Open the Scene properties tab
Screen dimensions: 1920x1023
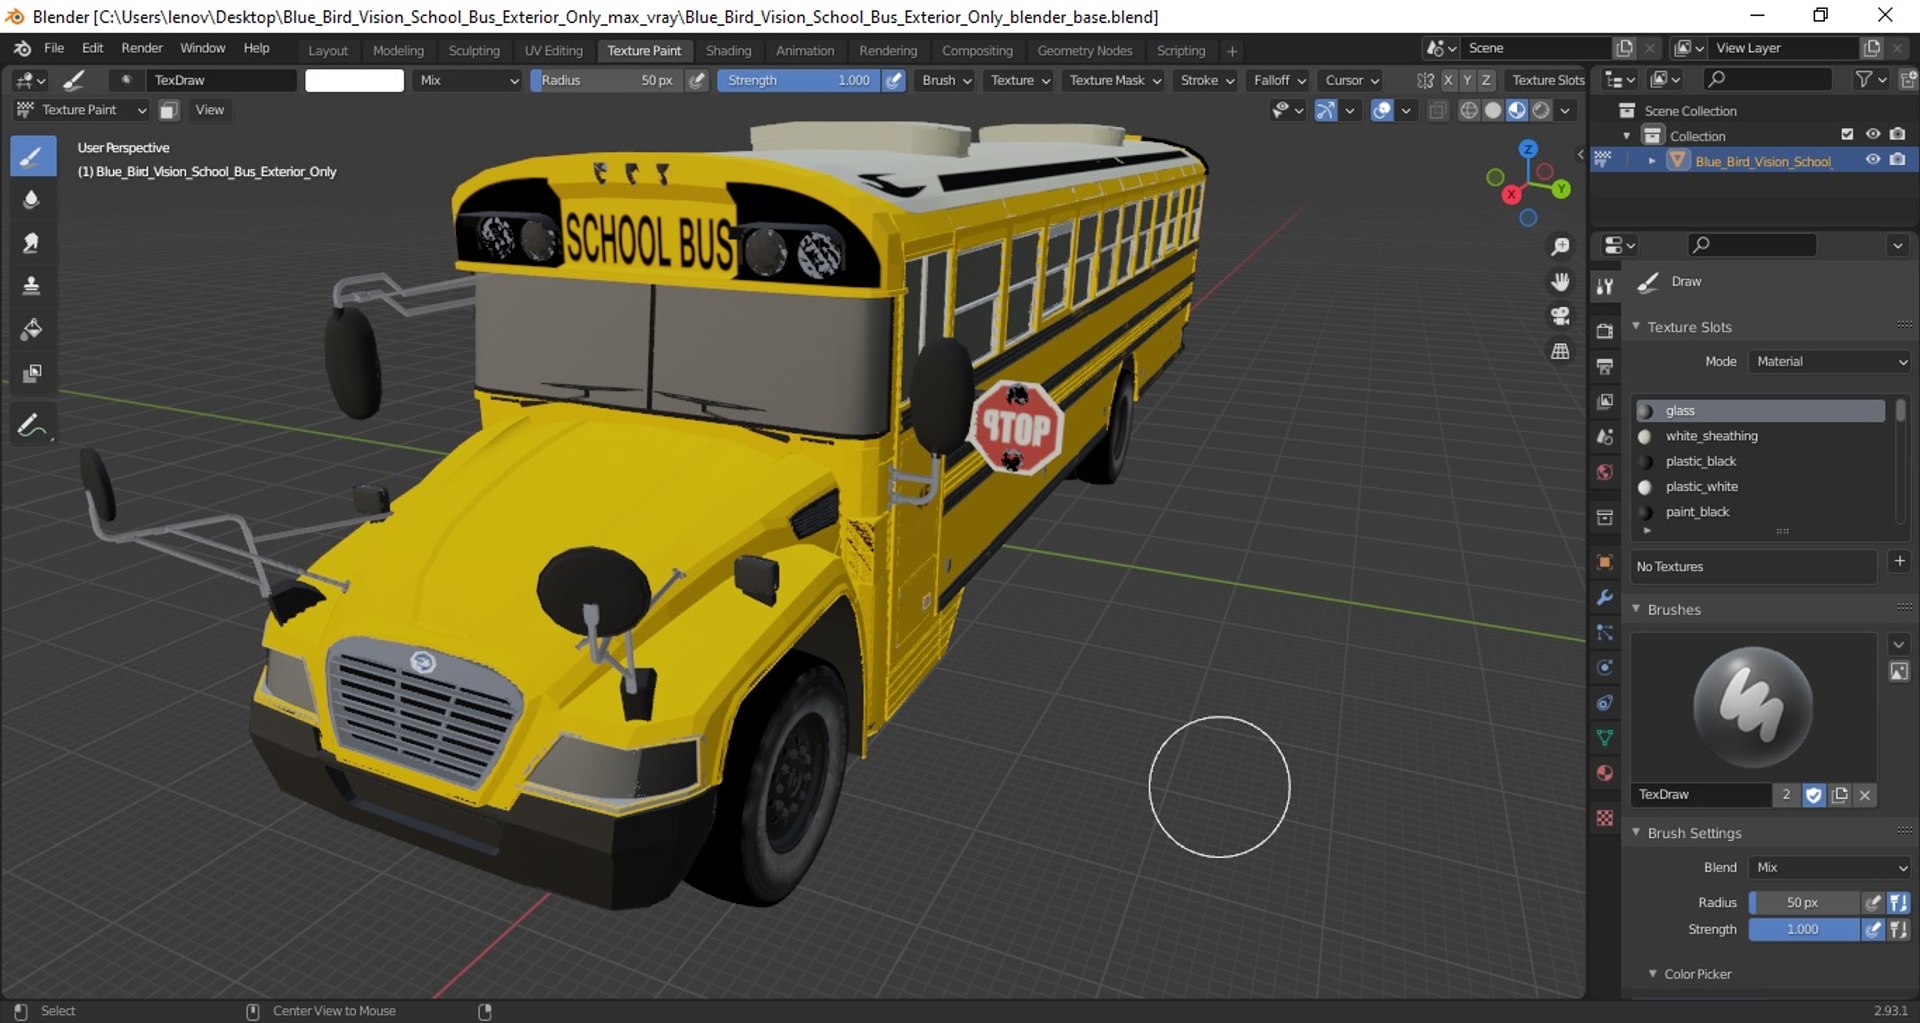pos(1605,437)
